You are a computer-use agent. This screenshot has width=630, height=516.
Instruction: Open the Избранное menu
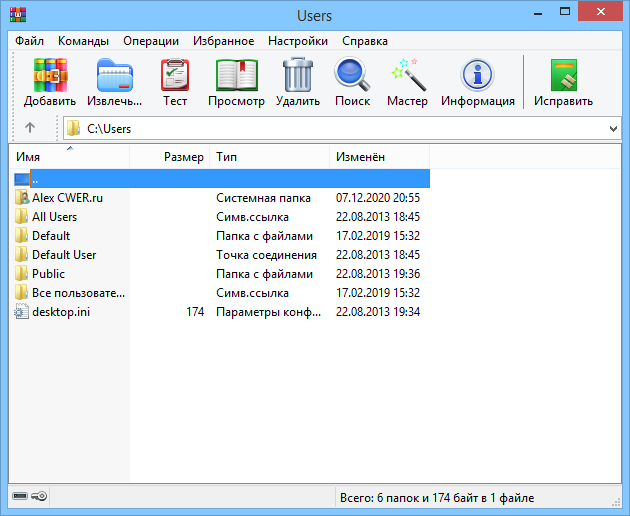(223, 41)
